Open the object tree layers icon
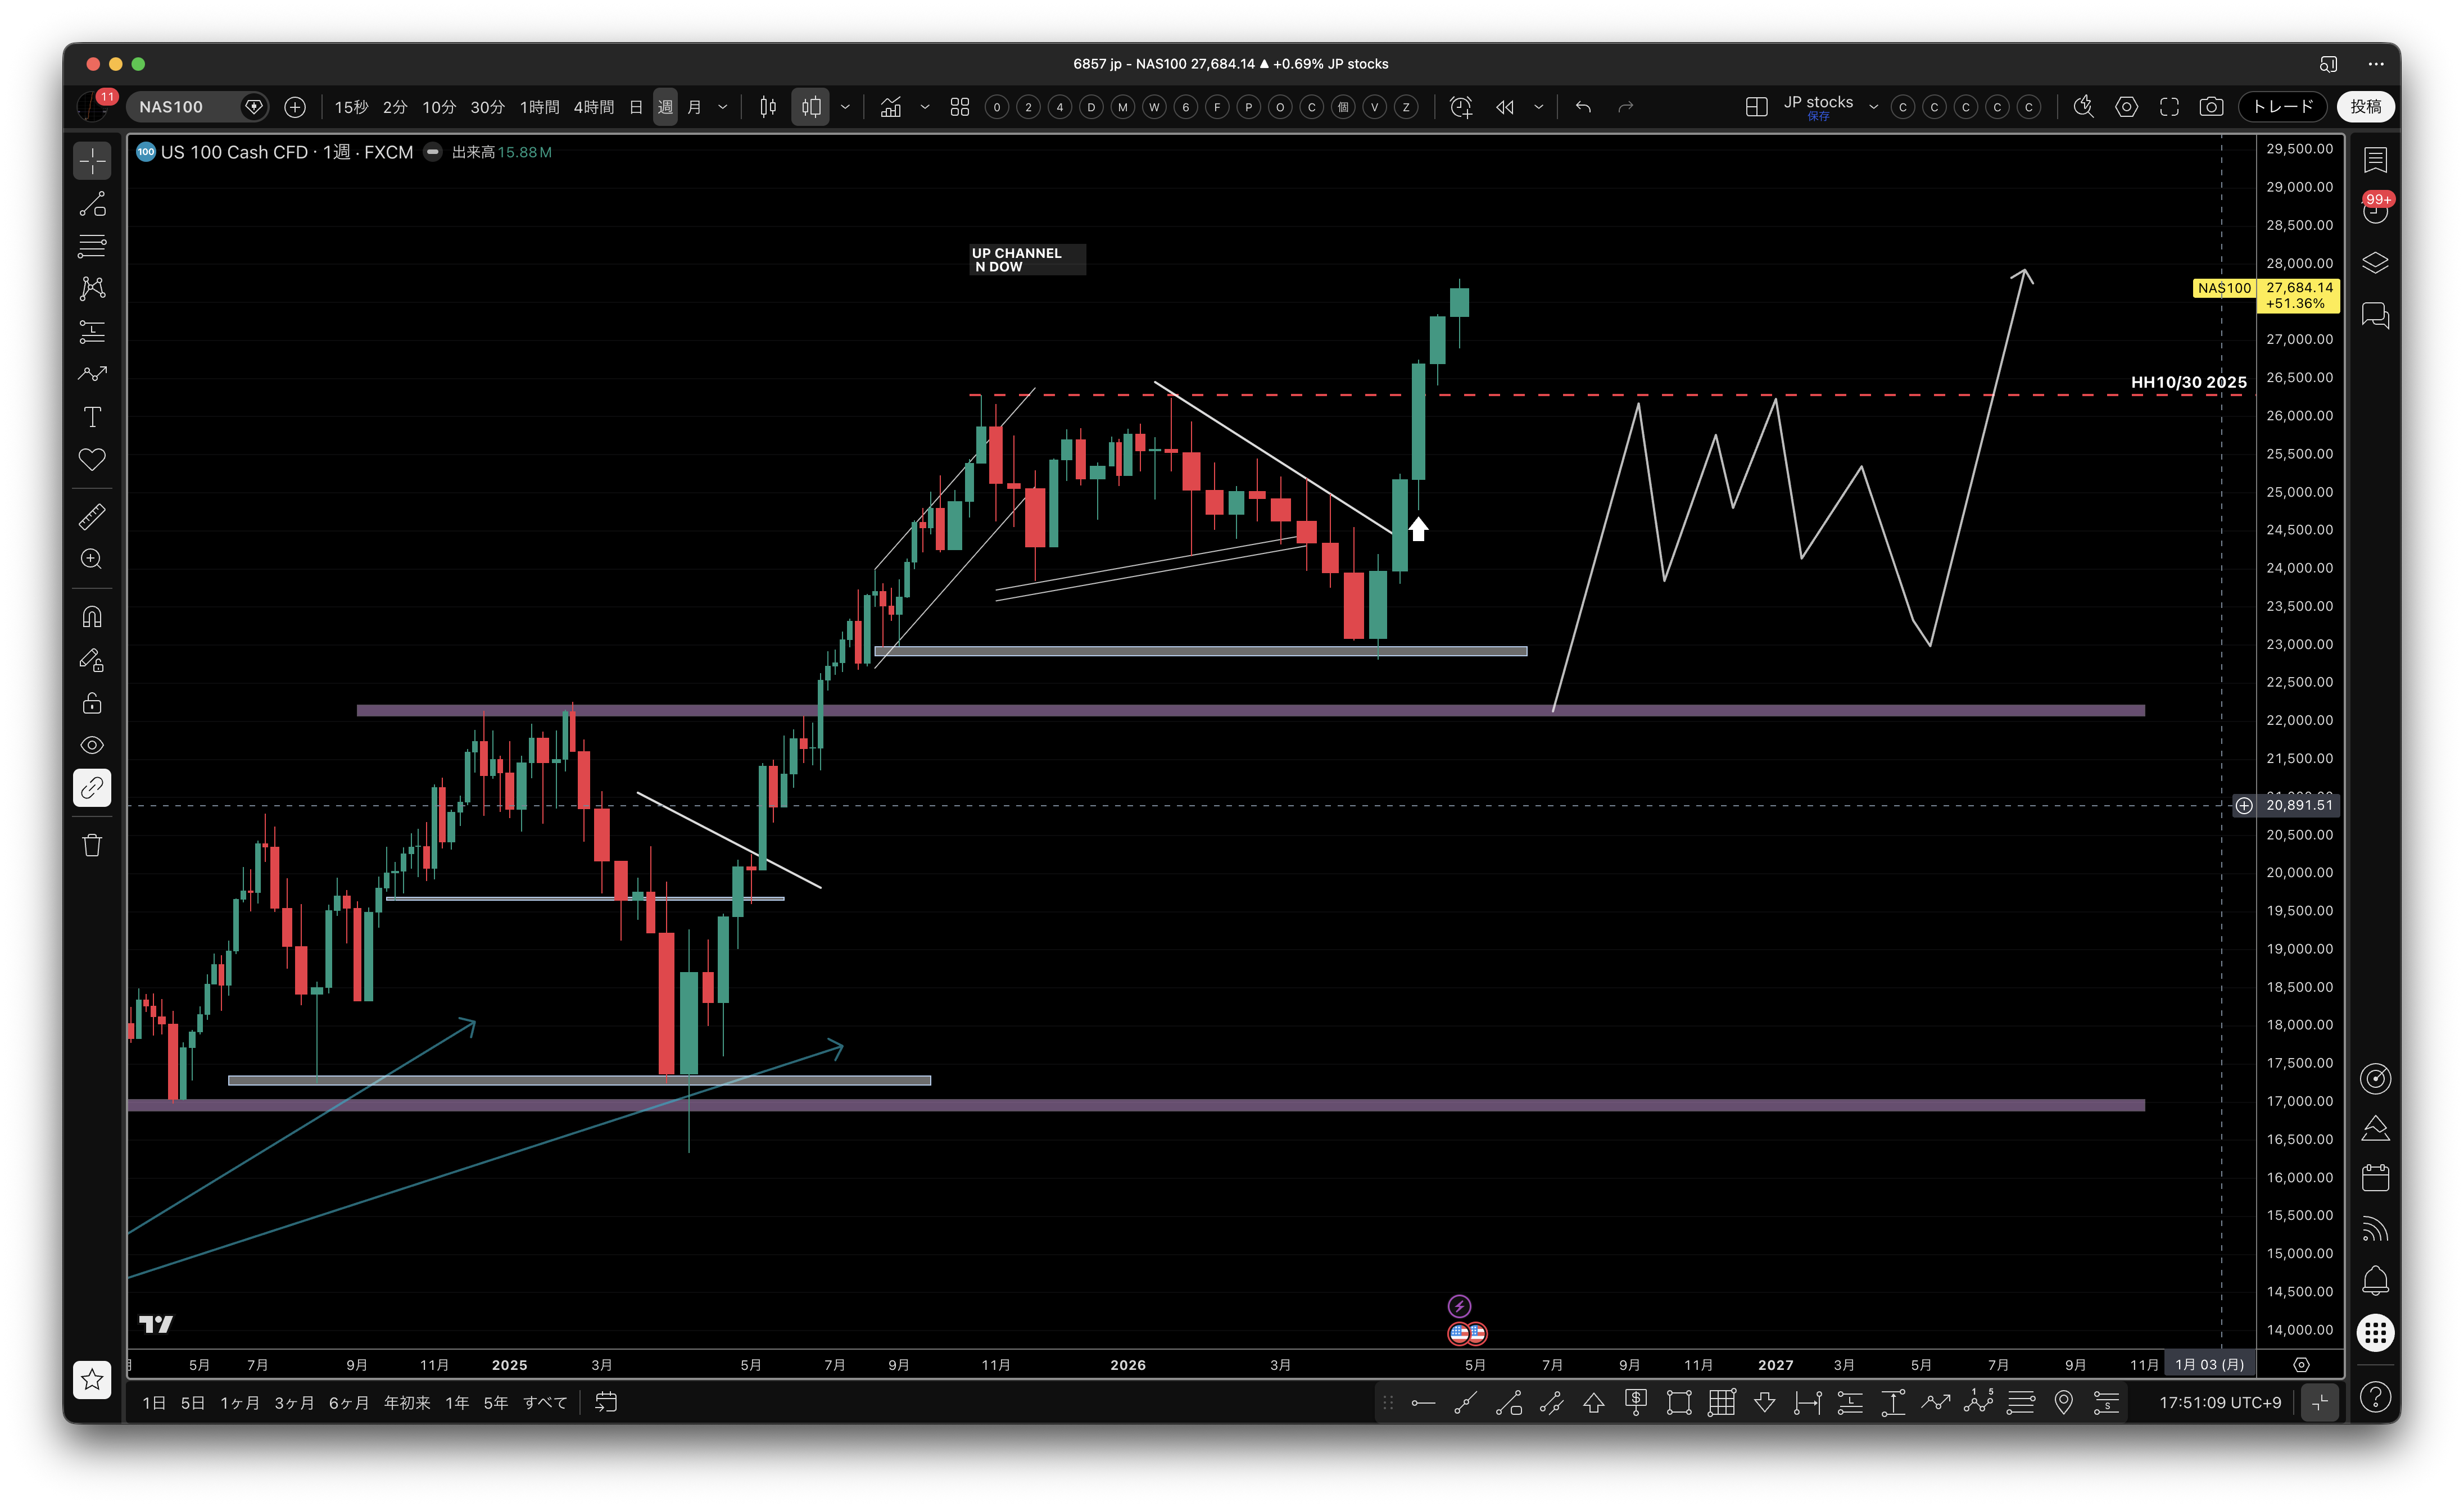The height and width of the screenshot is (1507, 2464). [2376, 263]
